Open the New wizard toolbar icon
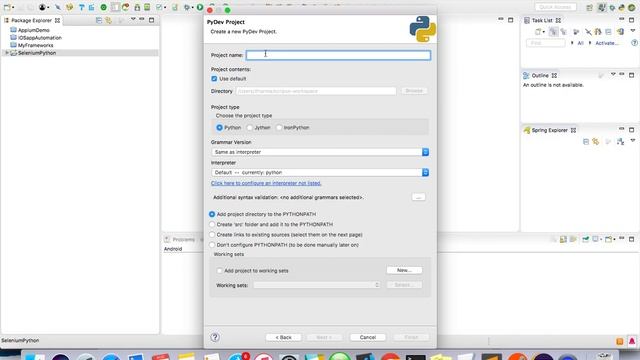The height and width of the screenshot is (360, 640). coord(7,7)
